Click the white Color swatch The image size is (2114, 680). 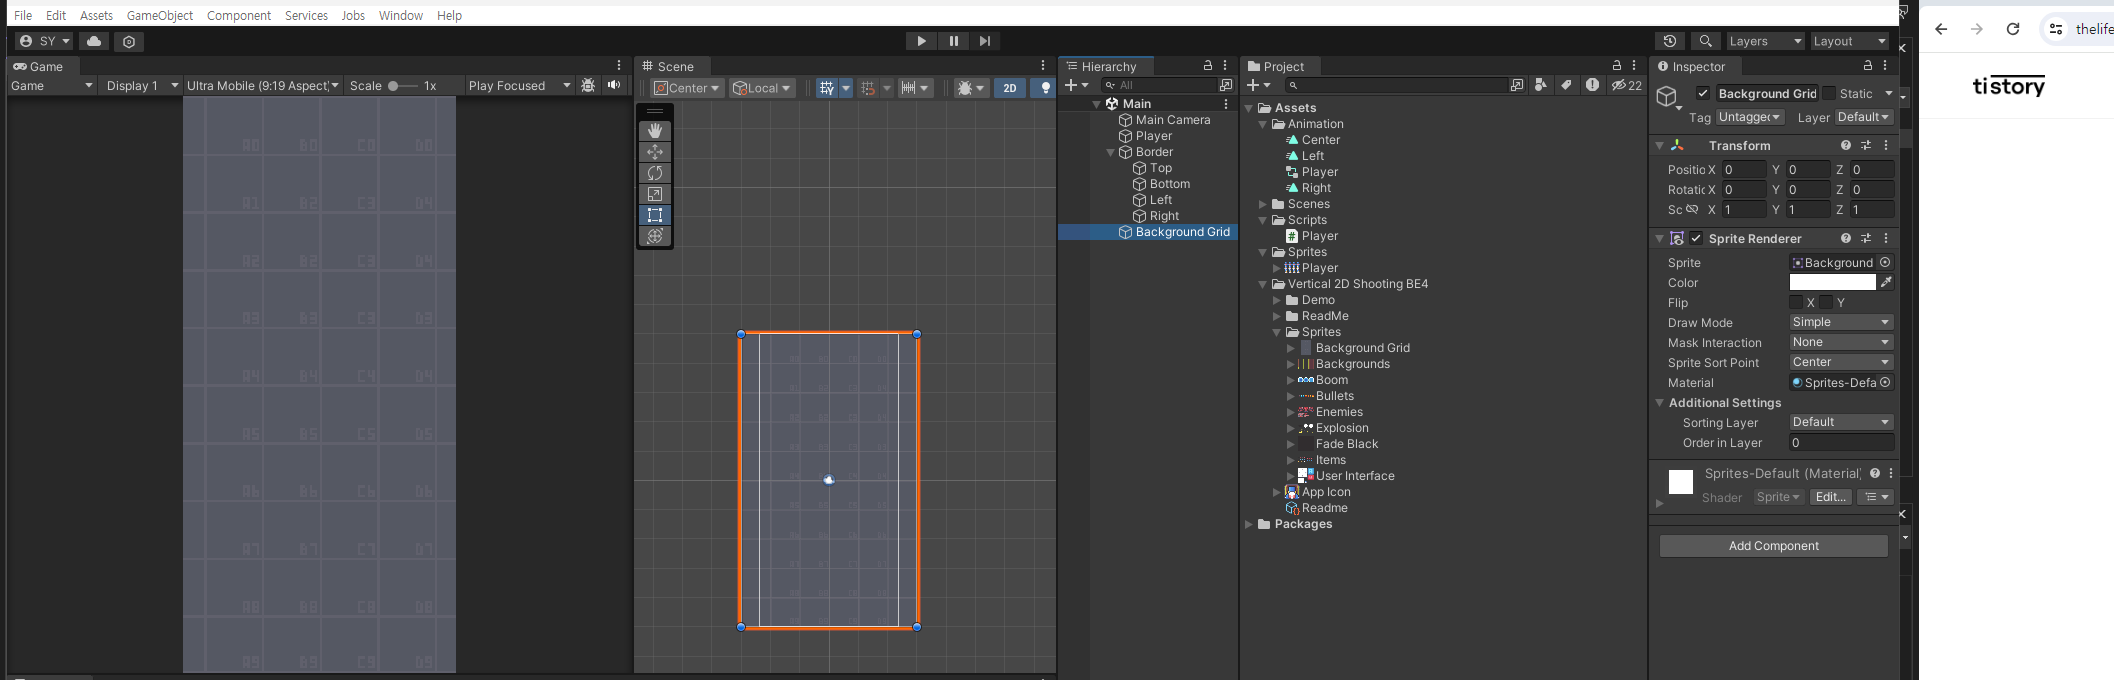click(1832, 283)
